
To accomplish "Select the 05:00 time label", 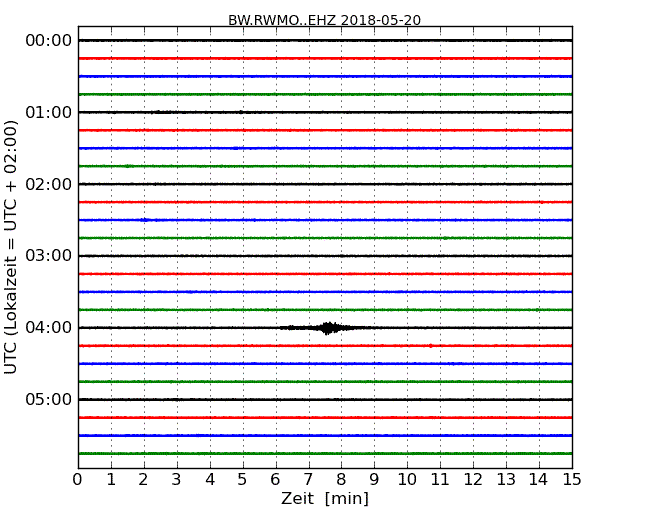I will (x=49, y=399).
